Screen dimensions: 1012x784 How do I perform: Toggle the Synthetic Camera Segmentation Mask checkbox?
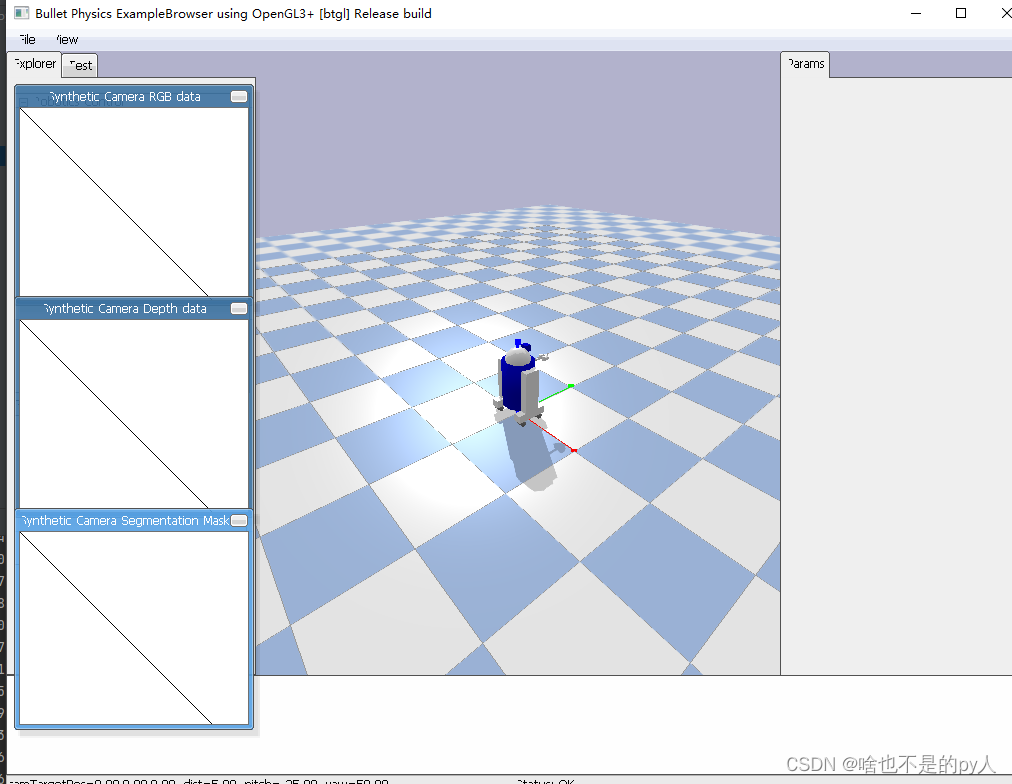pyautogui.click(x=238, y=520)
